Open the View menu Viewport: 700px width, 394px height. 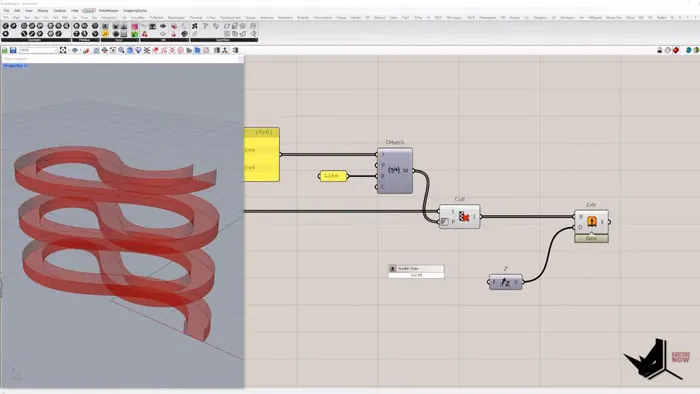(x=29, y=10)
